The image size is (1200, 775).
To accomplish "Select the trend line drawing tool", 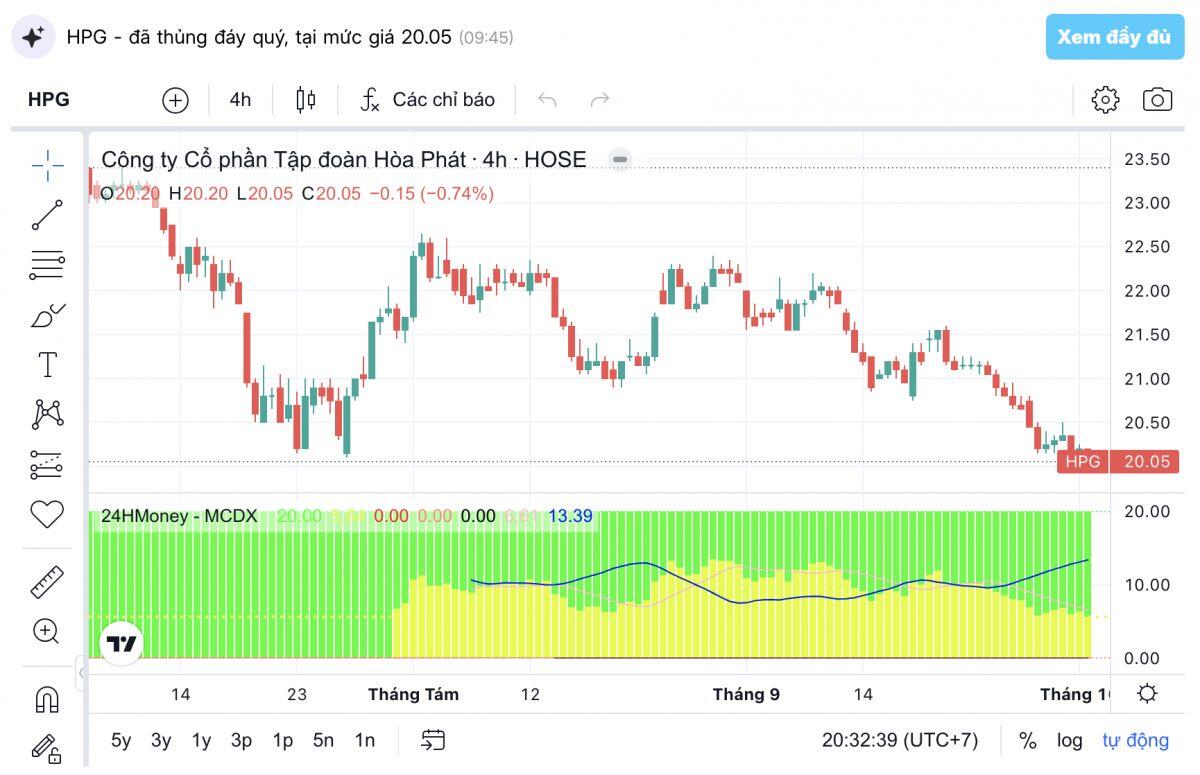I will (47, 215).
